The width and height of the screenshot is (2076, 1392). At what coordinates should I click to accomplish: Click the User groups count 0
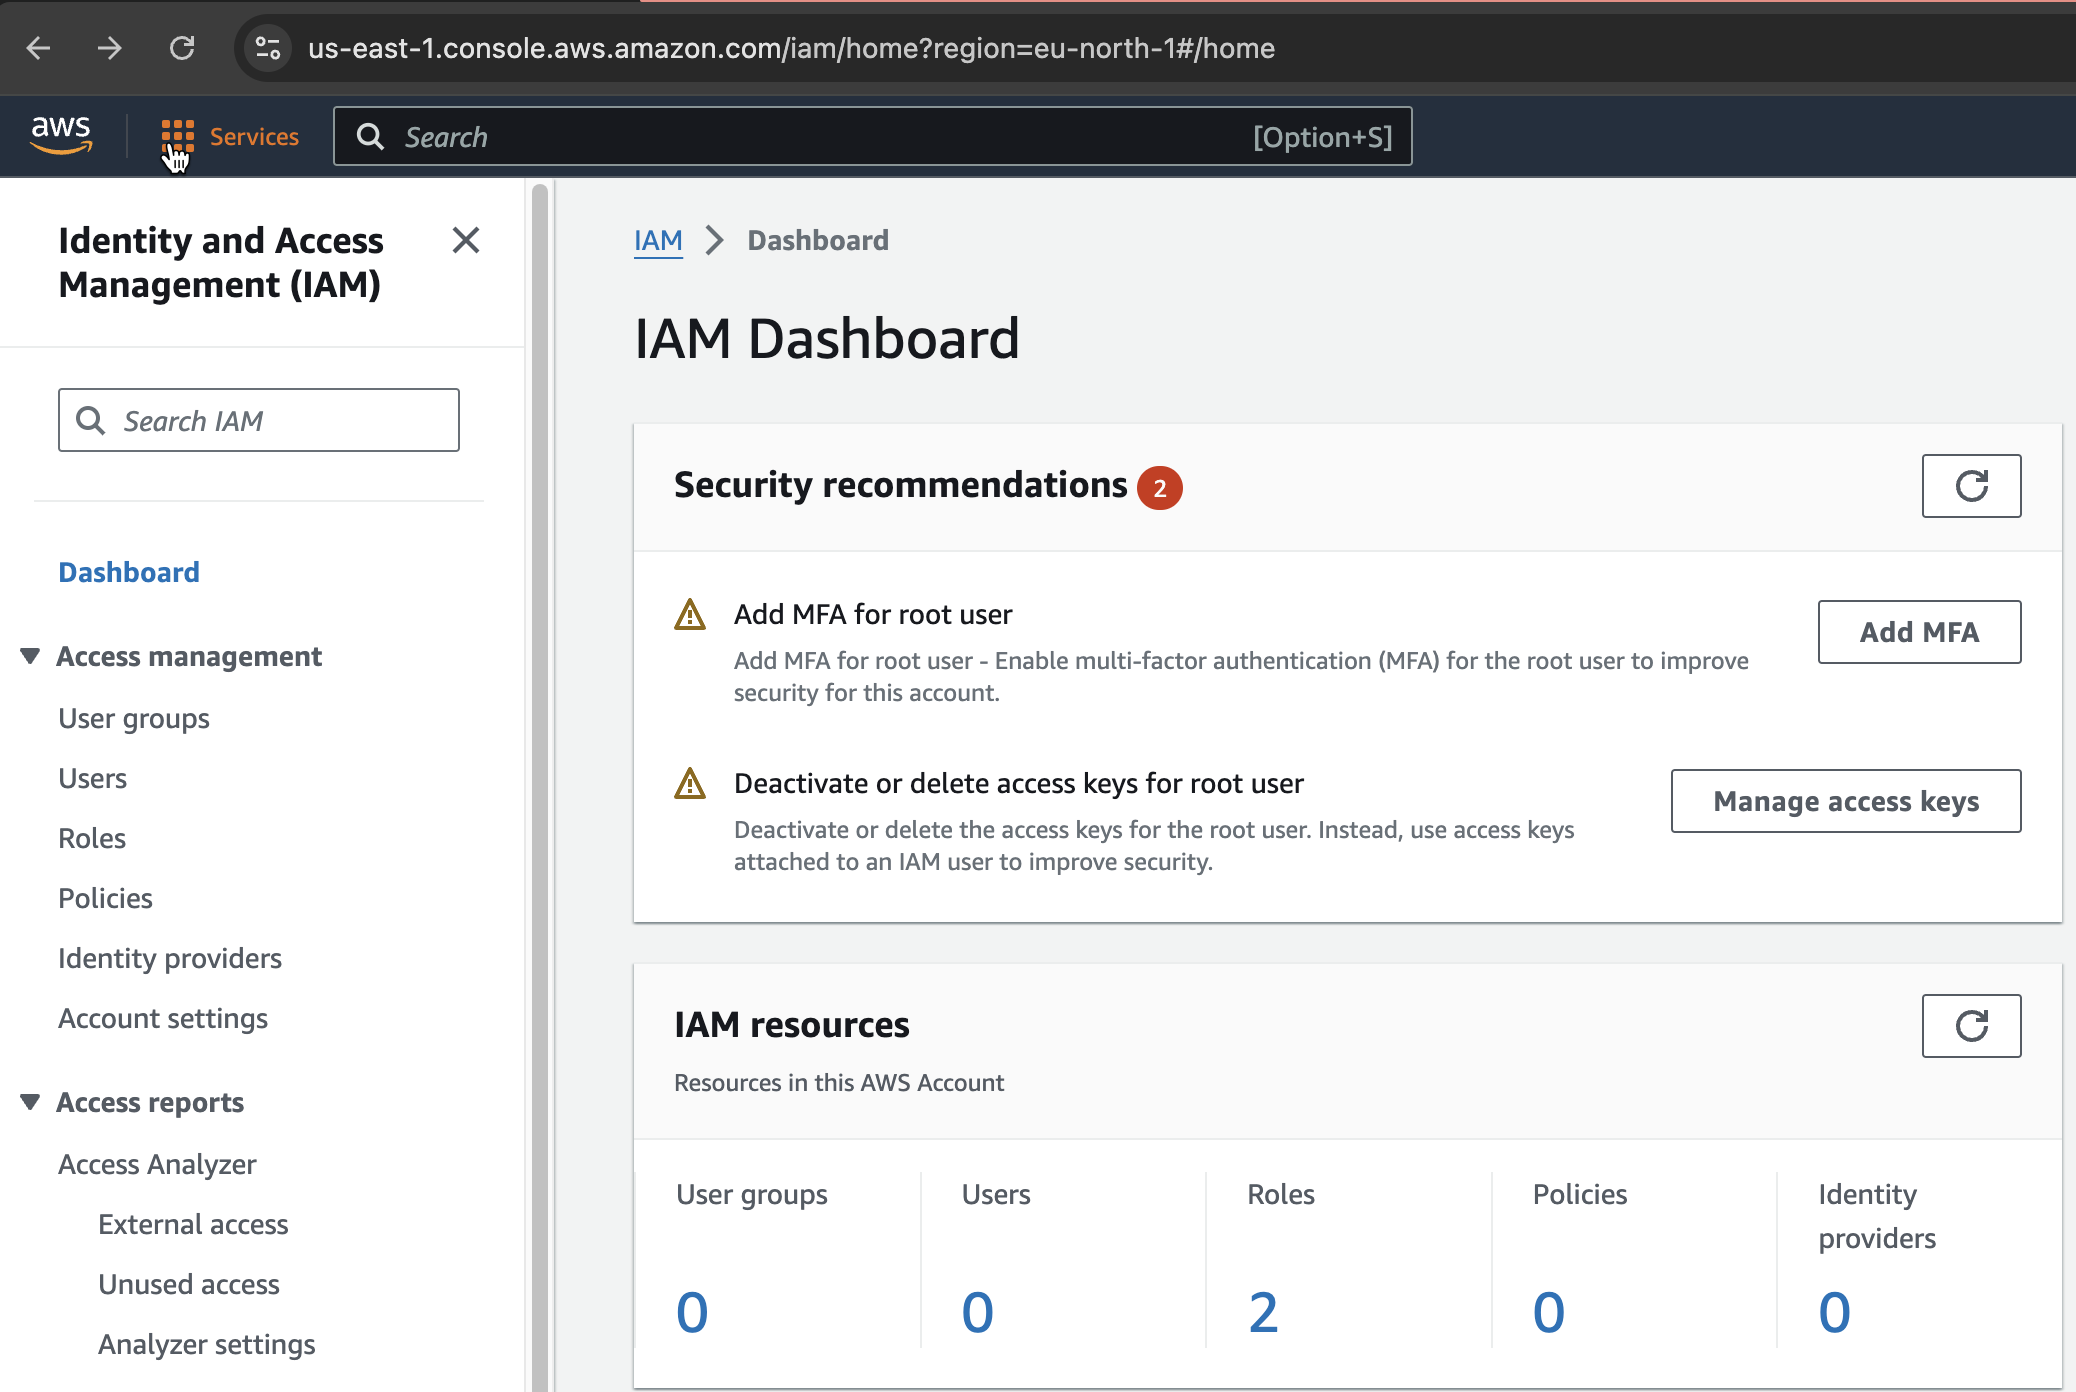click(692, 1312)
